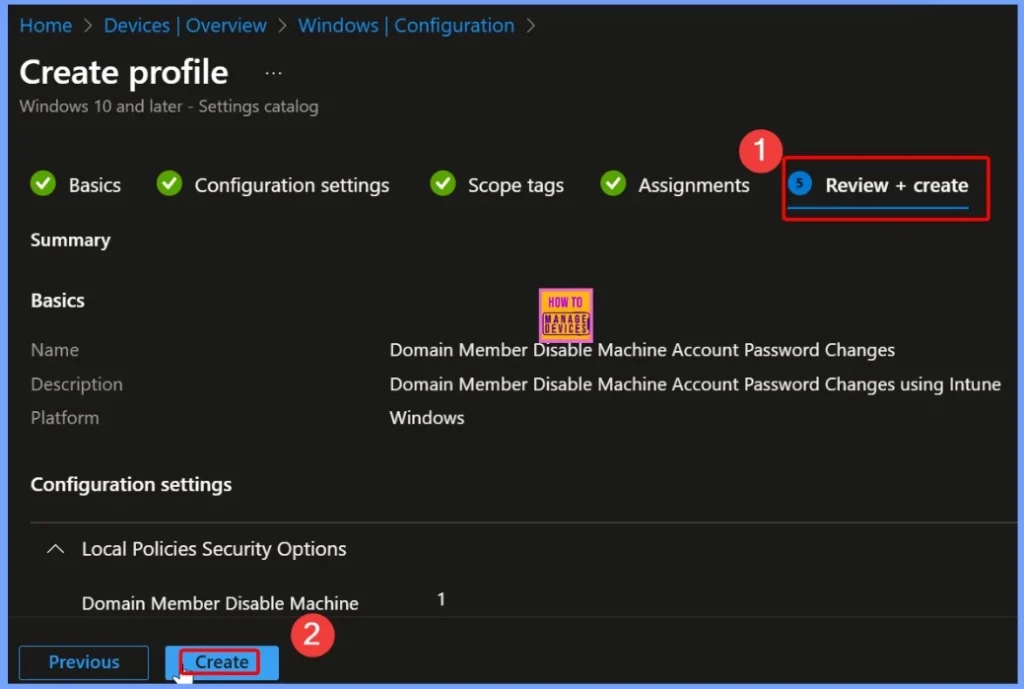Go to the Scope tags tab
Image resolution: width=1024 pixels, height=689 pixels.
pos(515,186)
